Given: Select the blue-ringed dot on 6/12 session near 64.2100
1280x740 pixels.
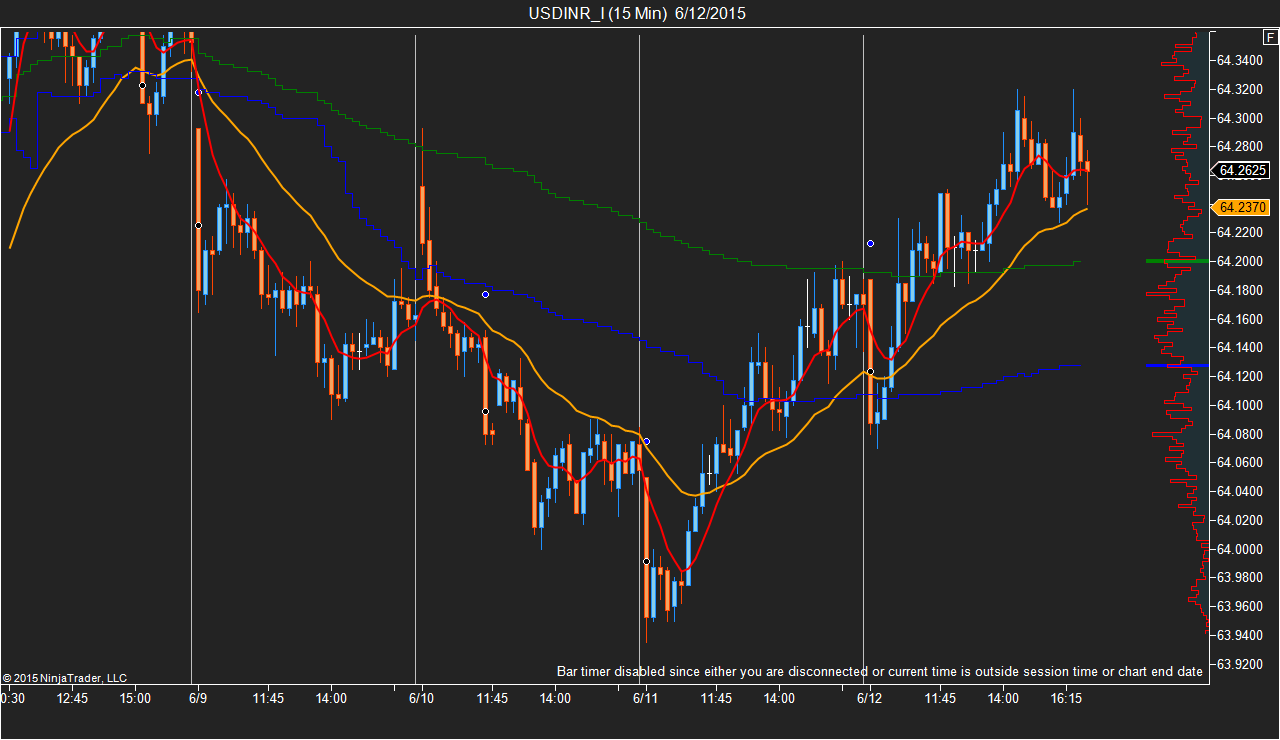Looking at the screenshot, I should click(x=871, y=243).
